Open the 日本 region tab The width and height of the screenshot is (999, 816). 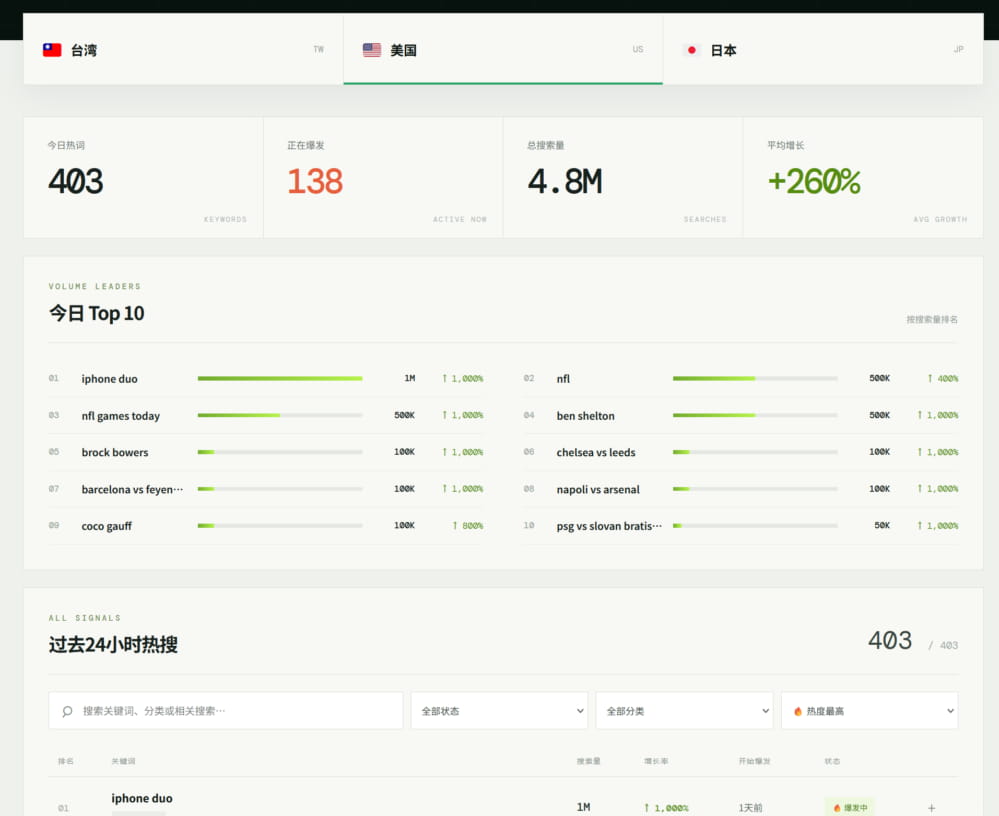tap(823, 50)
